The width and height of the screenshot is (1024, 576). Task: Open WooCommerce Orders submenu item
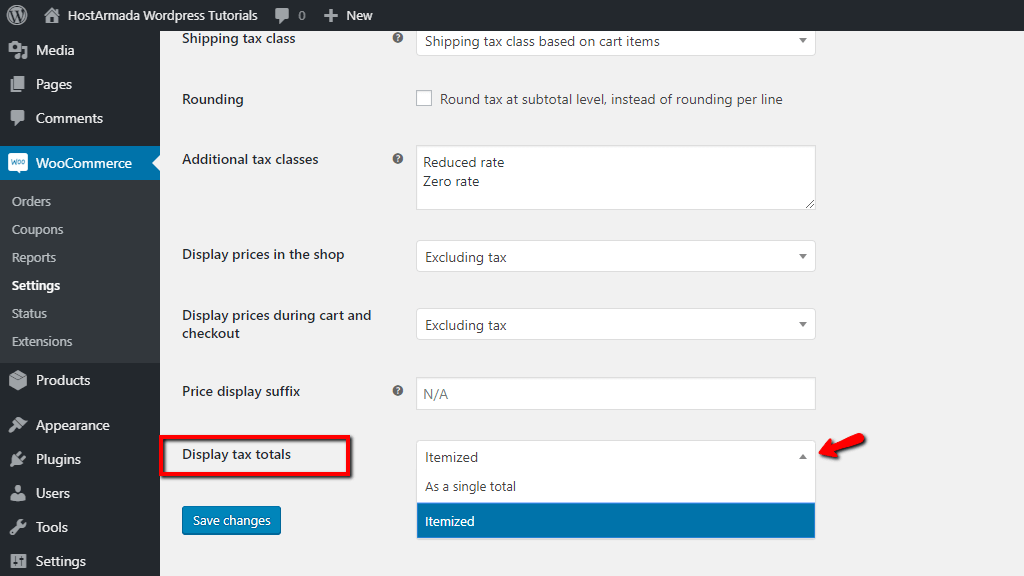click(x=31, y=201)
